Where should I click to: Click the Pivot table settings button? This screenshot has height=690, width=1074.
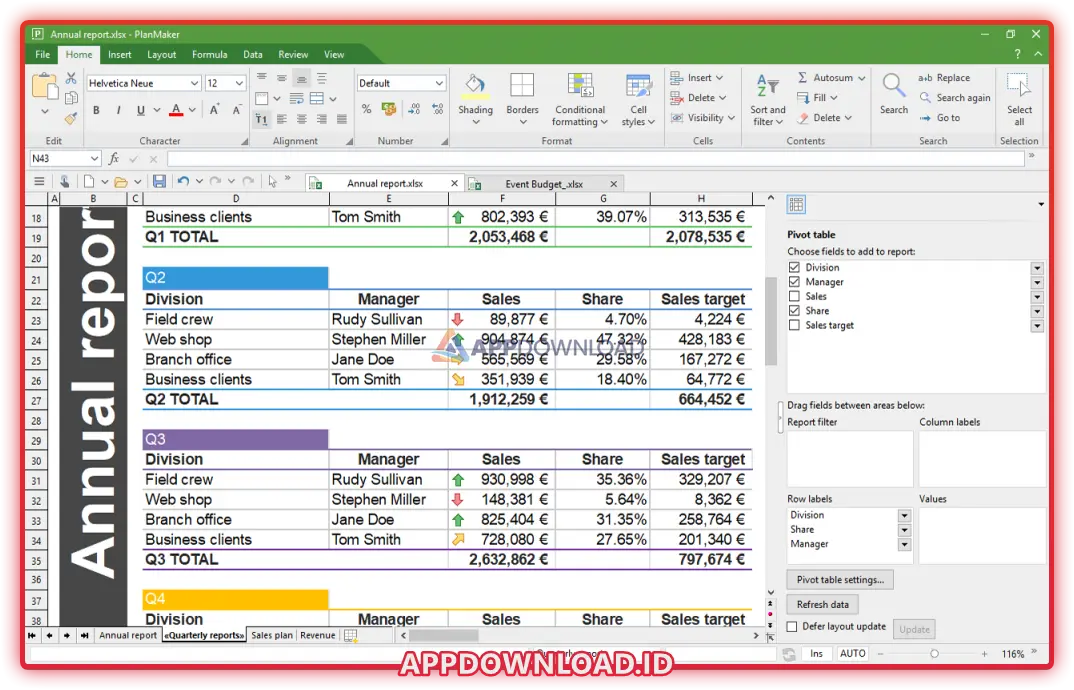tap(840, 580)
